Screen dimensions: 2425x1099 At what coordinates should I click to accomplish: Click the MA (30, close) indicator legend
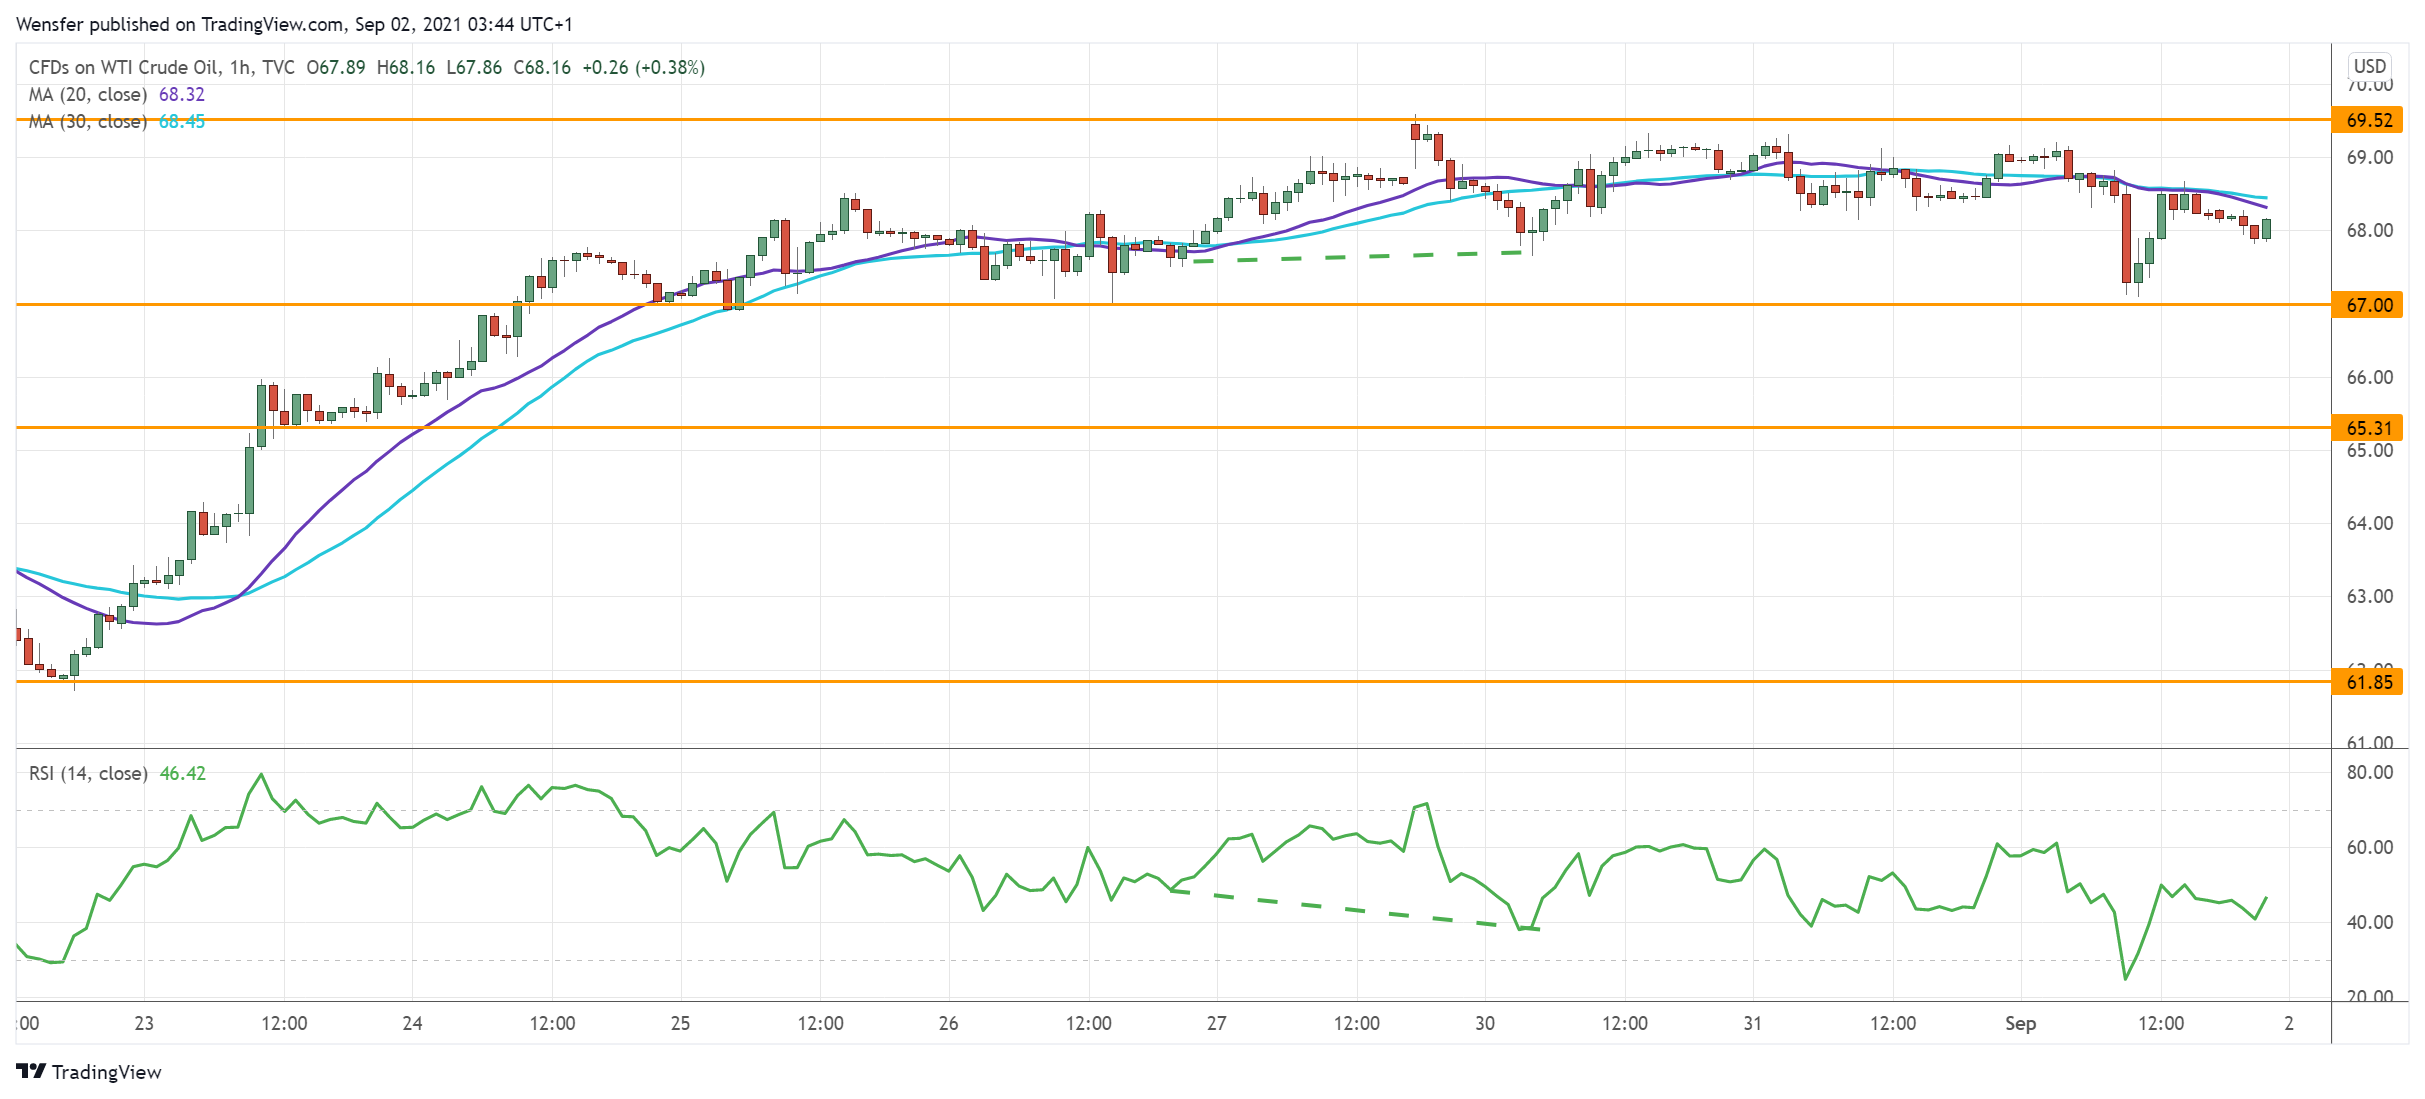point(88,121)
